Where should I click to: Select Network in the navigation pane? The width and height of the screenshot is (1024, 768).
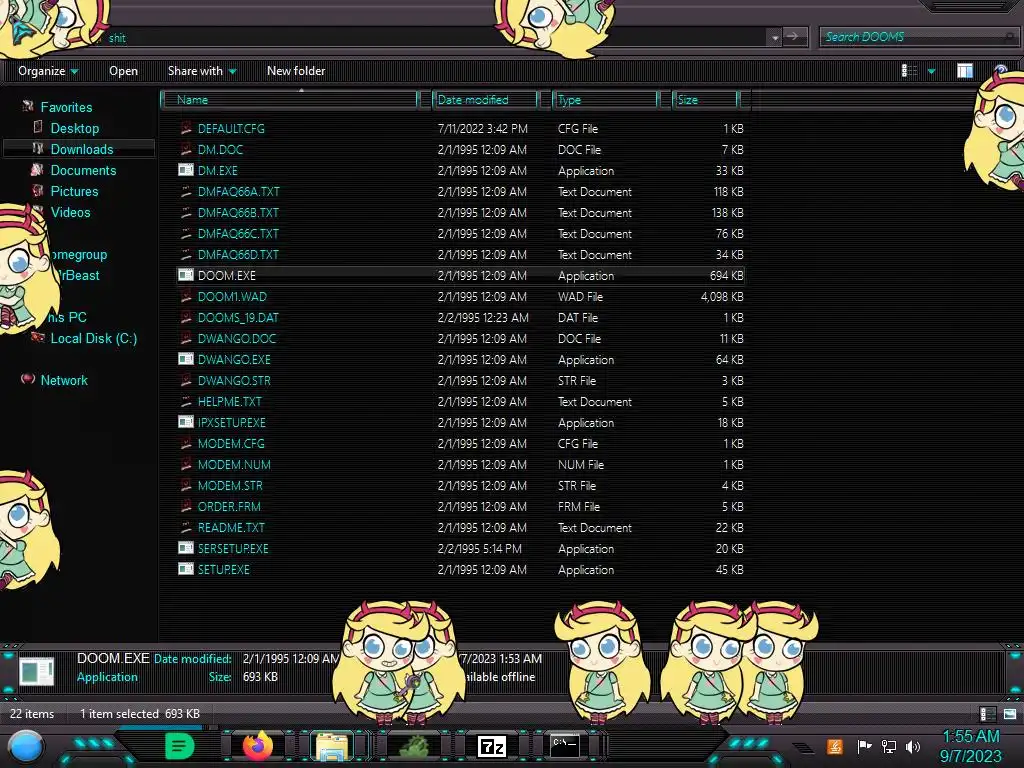click(64, 380)
